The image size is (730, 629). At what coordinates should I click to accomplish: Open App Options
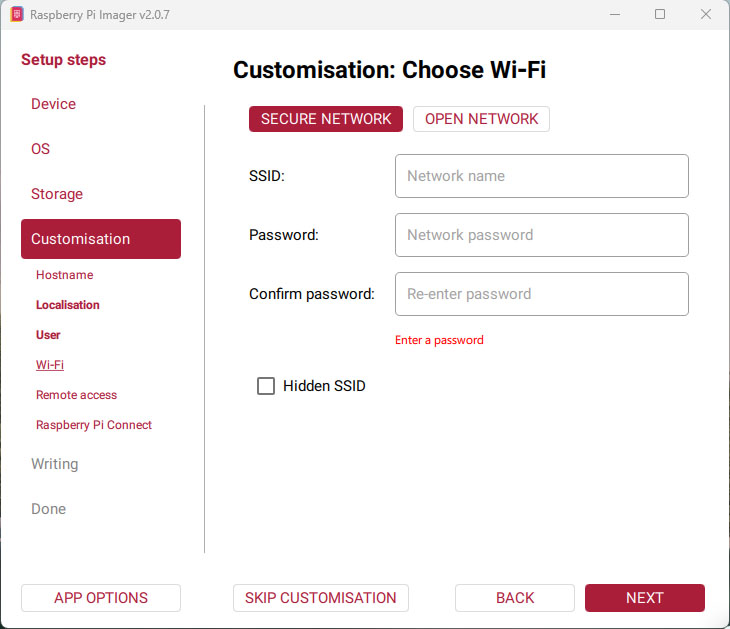[x=101, y=598]
